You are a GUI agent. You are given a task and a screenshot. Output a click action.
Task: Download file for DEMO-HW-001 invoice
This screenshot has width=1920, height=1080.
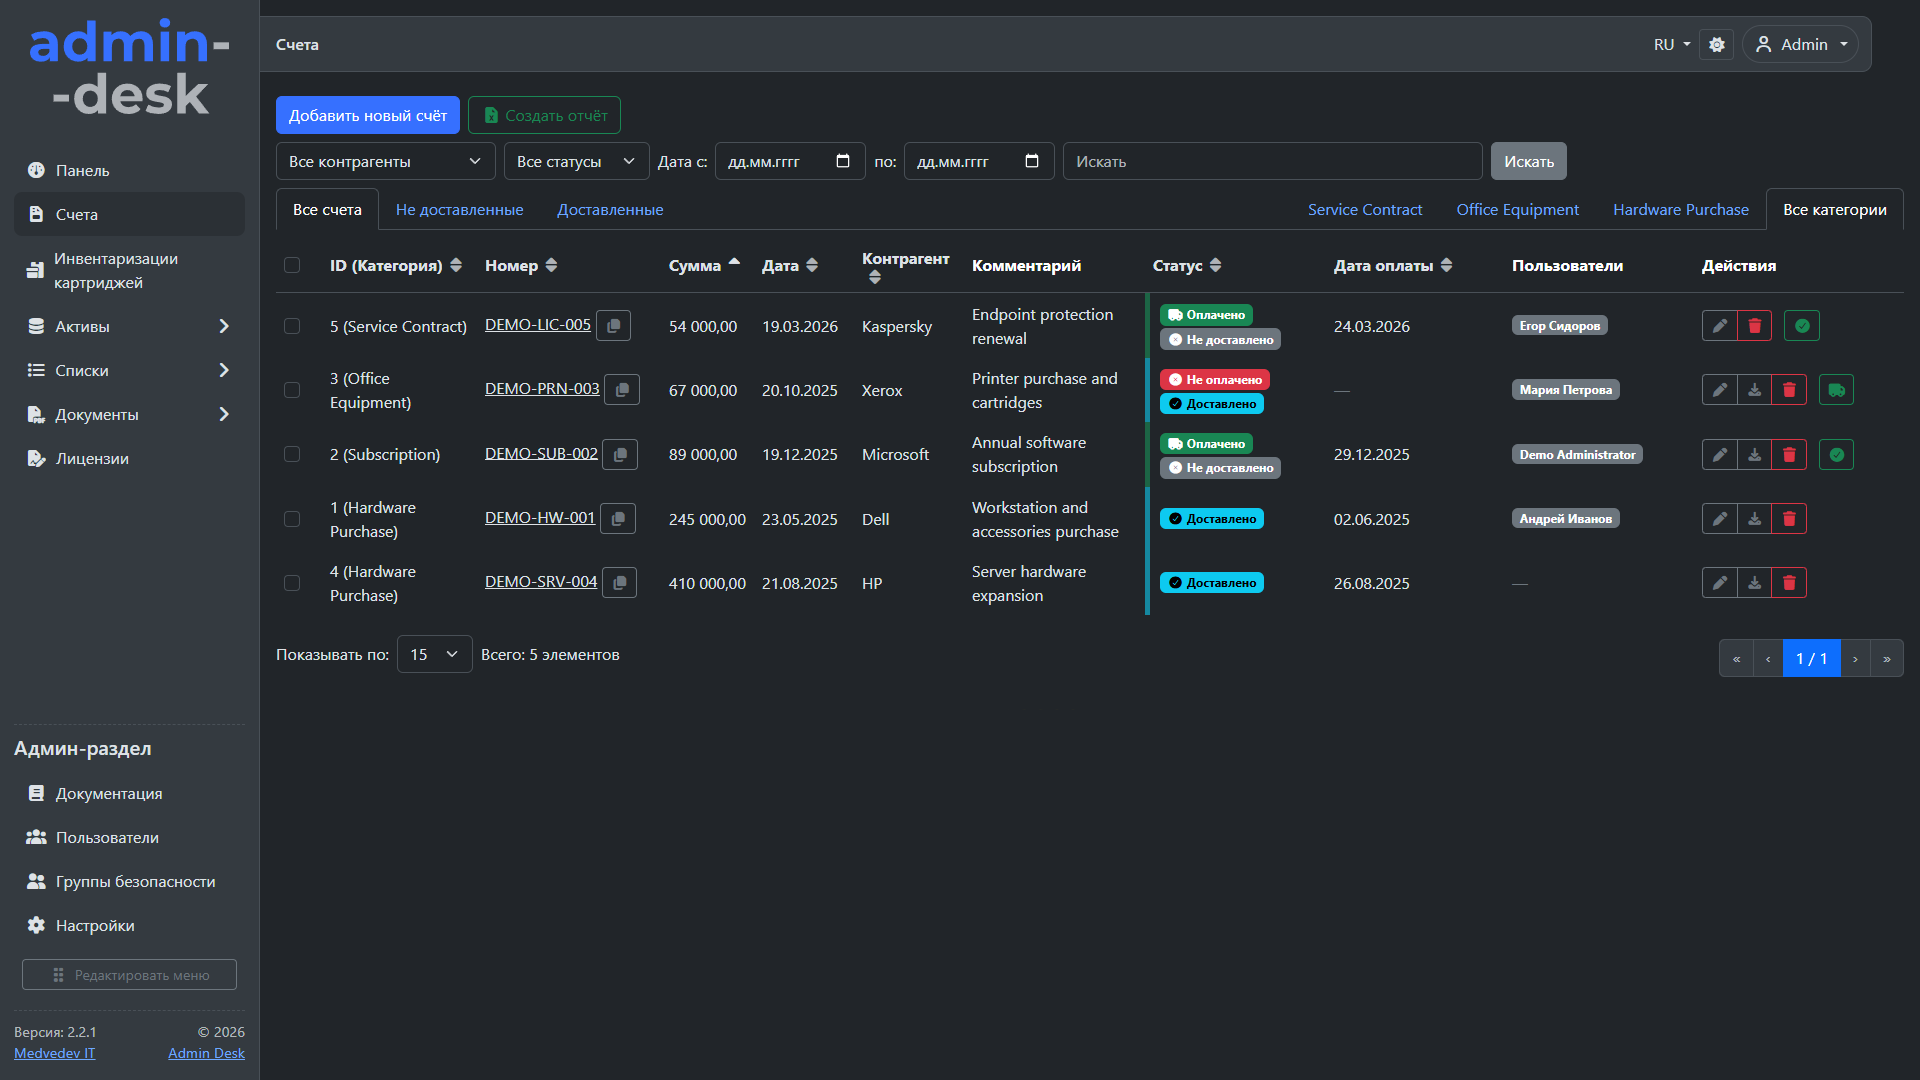tap(1754, 519)
